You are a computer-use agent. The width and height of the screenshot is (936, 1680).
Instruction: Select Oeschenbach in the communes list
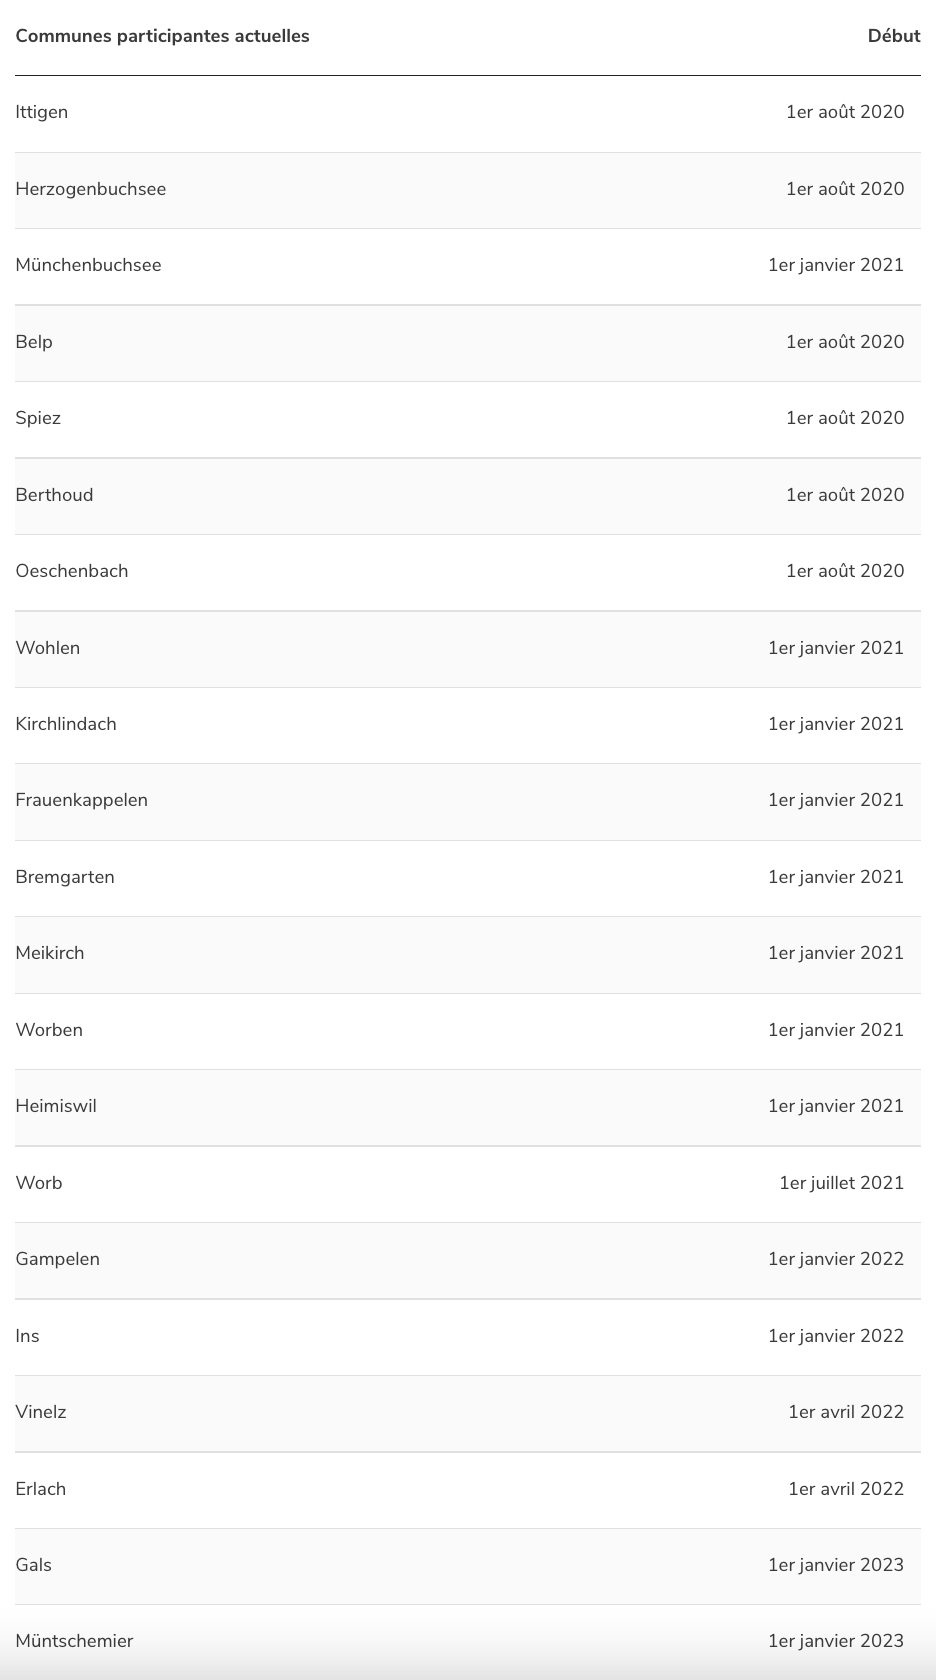[72, 571]
